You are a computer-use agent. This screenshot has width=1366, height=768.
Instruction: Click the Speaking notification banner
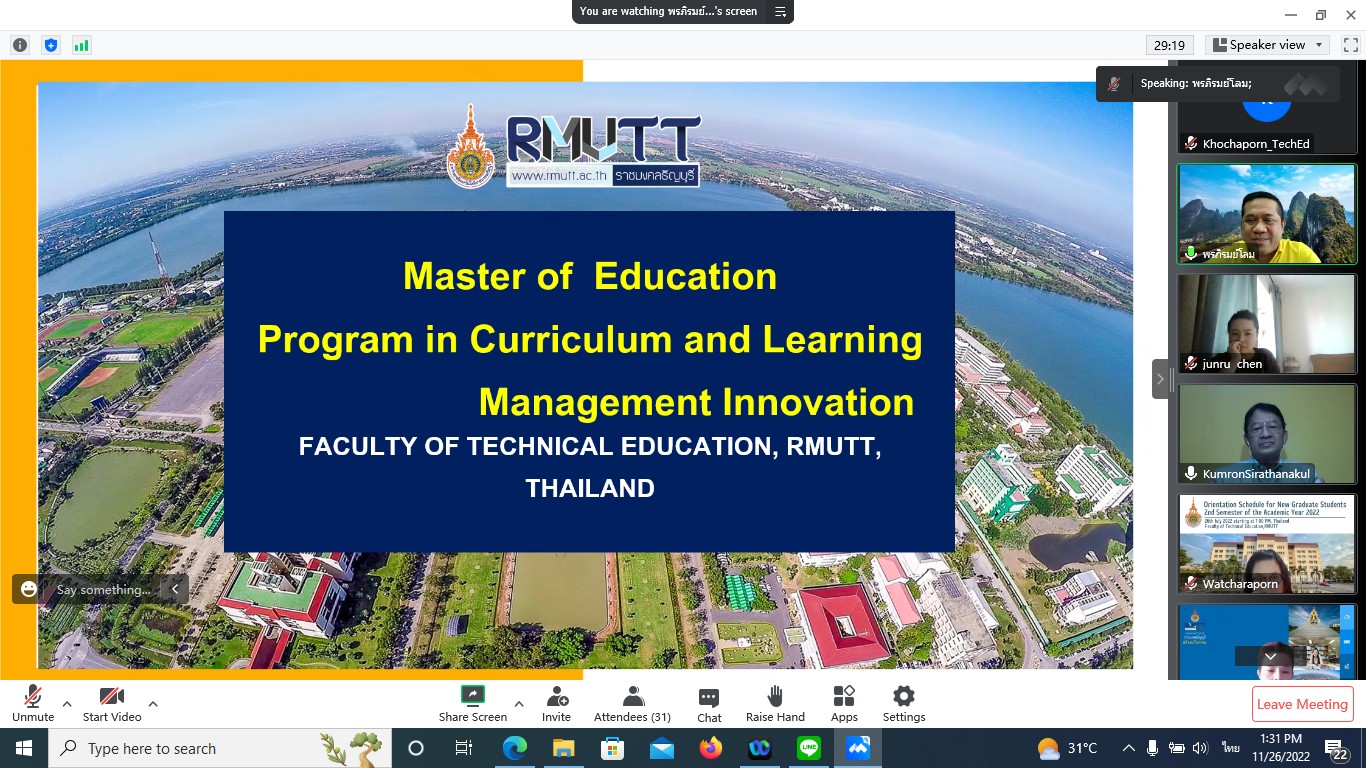pyautogui.click(x=1217, y=84)
